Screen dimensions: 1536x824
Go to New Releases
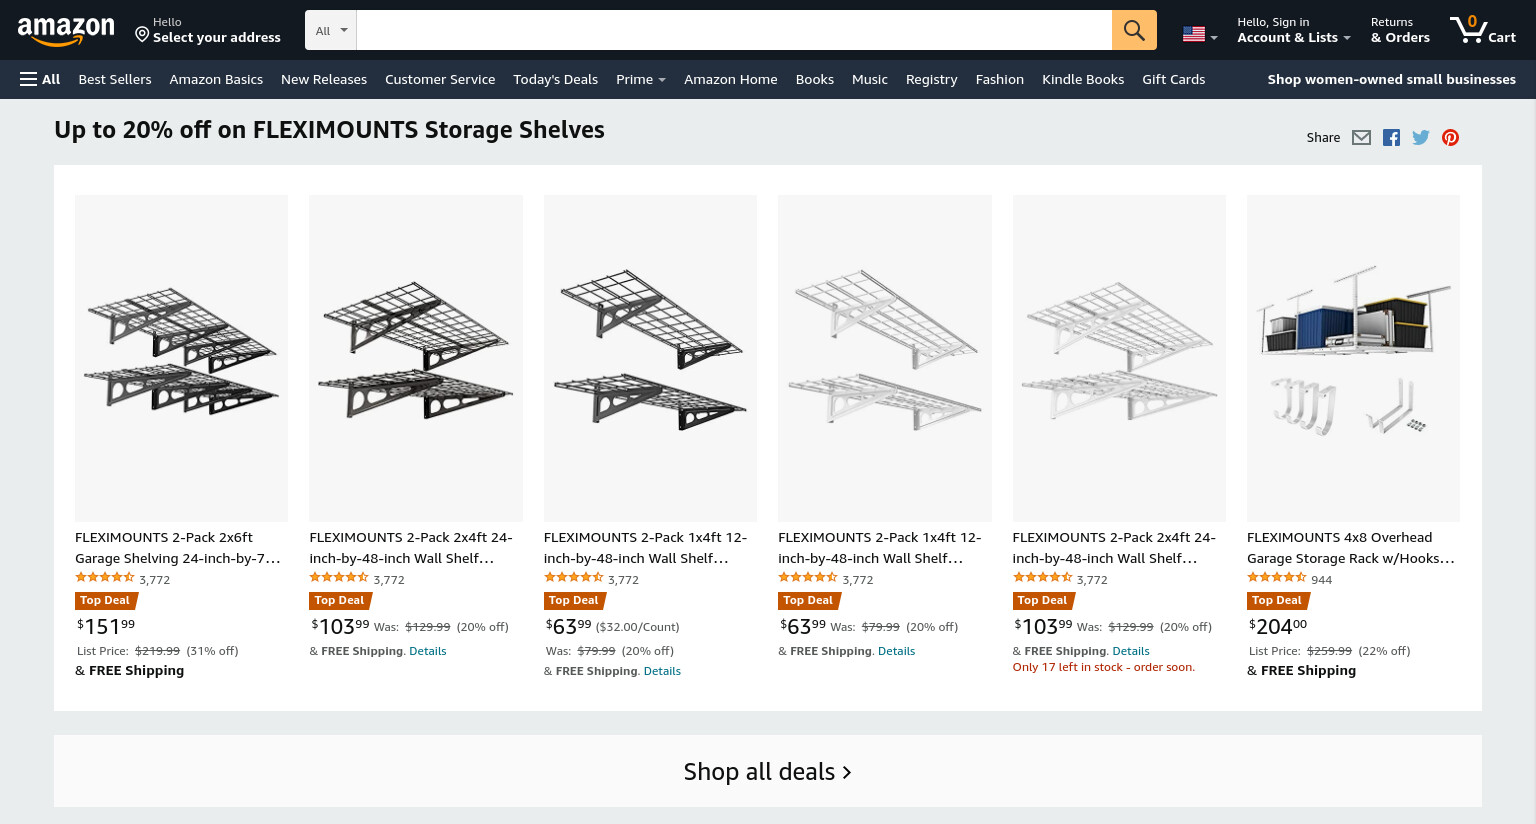[324, 79]
